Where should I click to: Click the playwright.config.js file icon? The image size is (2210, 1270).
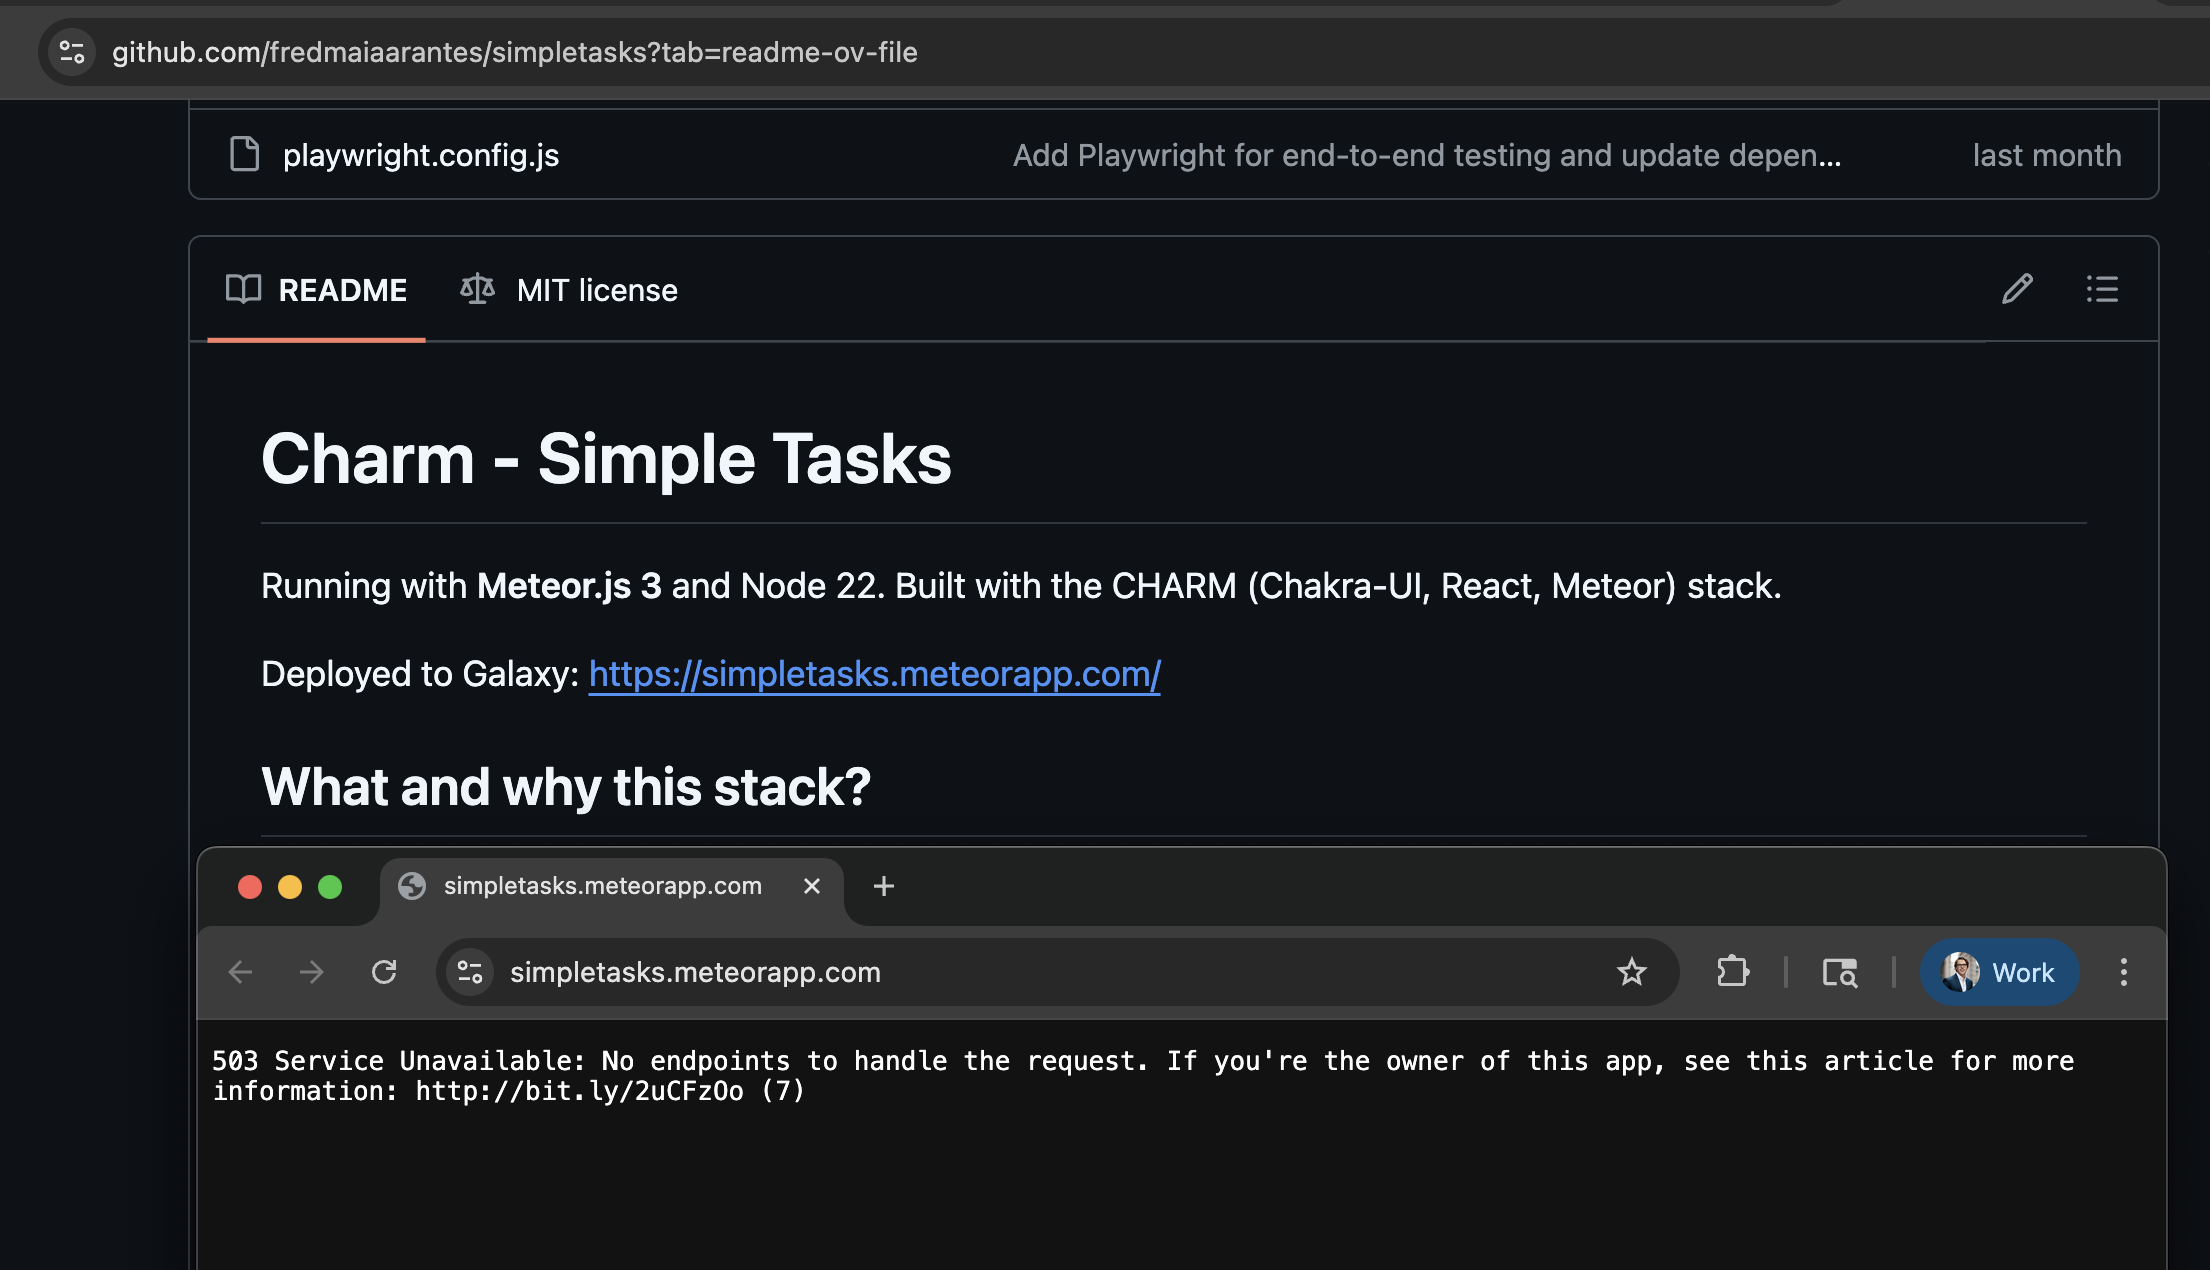(244, 154)
